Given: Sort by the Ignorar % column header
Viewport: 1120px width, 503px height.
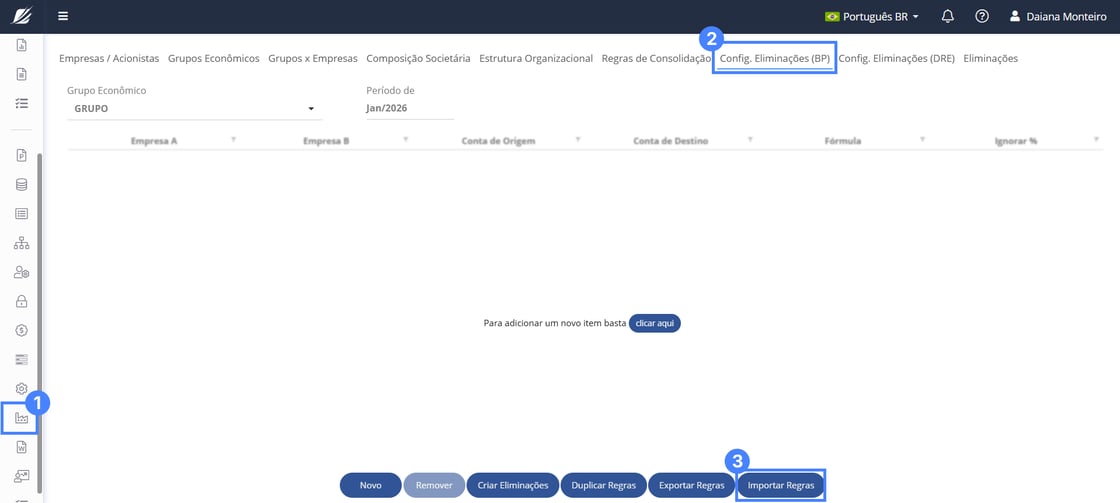Looking at the screenshot, I should click(x=1016, y=141).
